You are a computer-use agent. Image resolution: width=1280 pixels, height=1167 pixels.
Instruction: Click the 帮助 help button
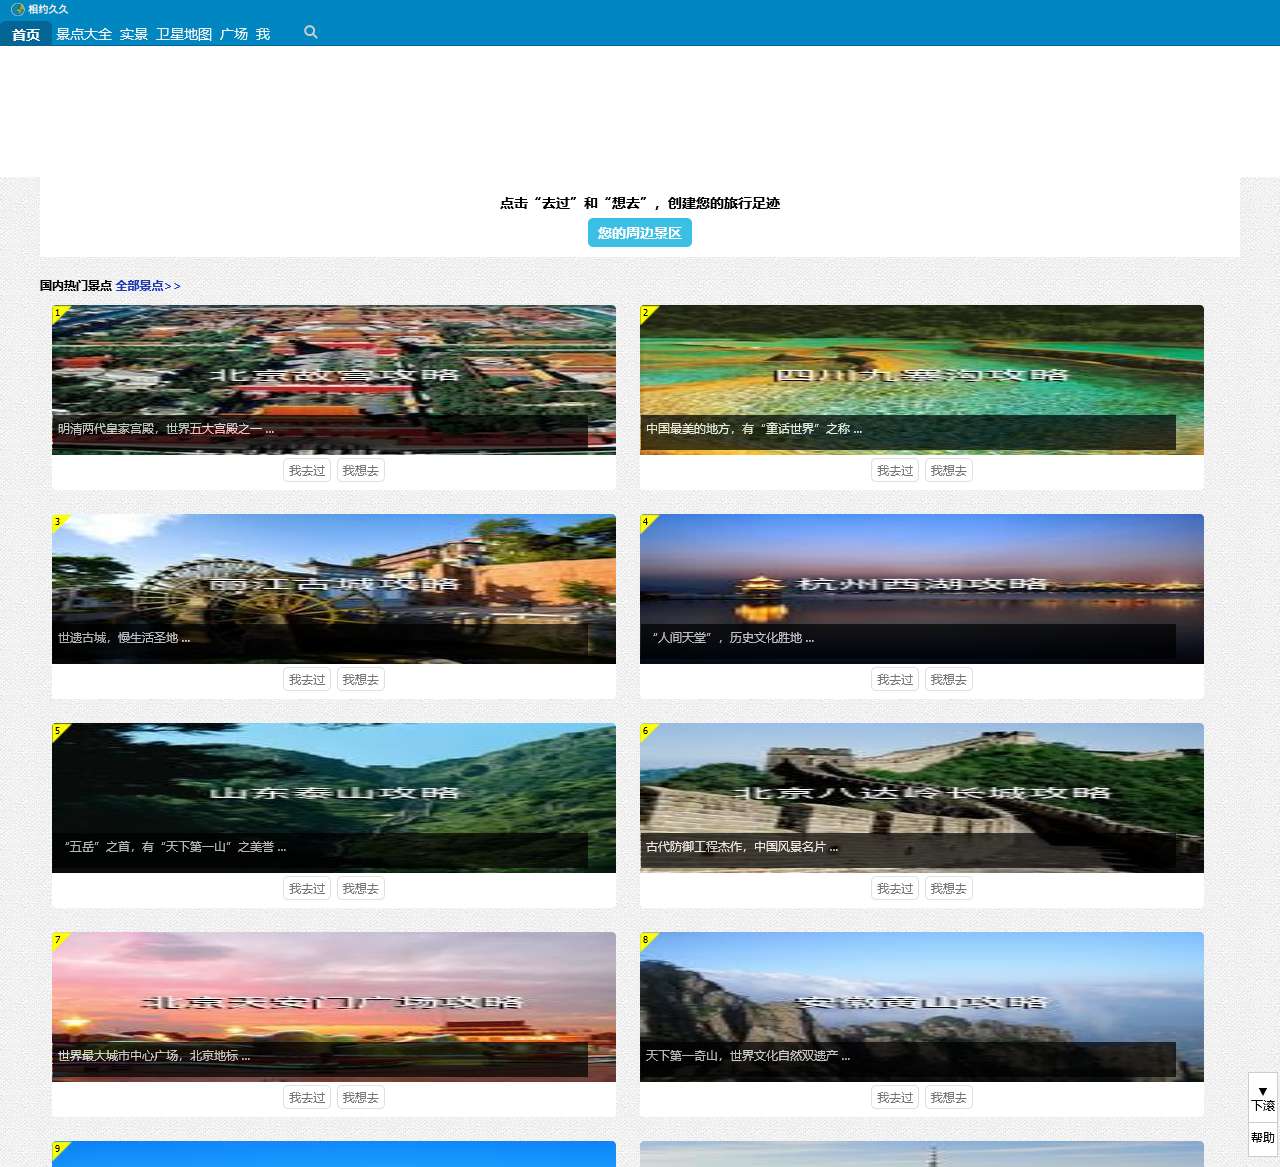(x=1263, y=1138)
